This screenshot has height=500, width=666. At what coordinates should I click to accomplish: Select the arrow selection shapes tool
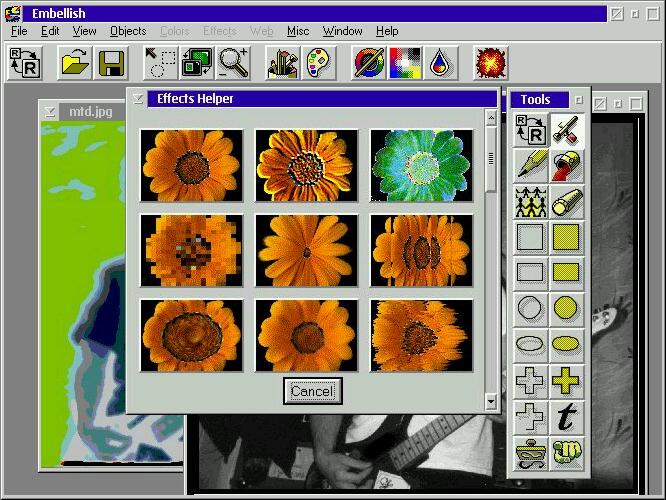(161, 63)
